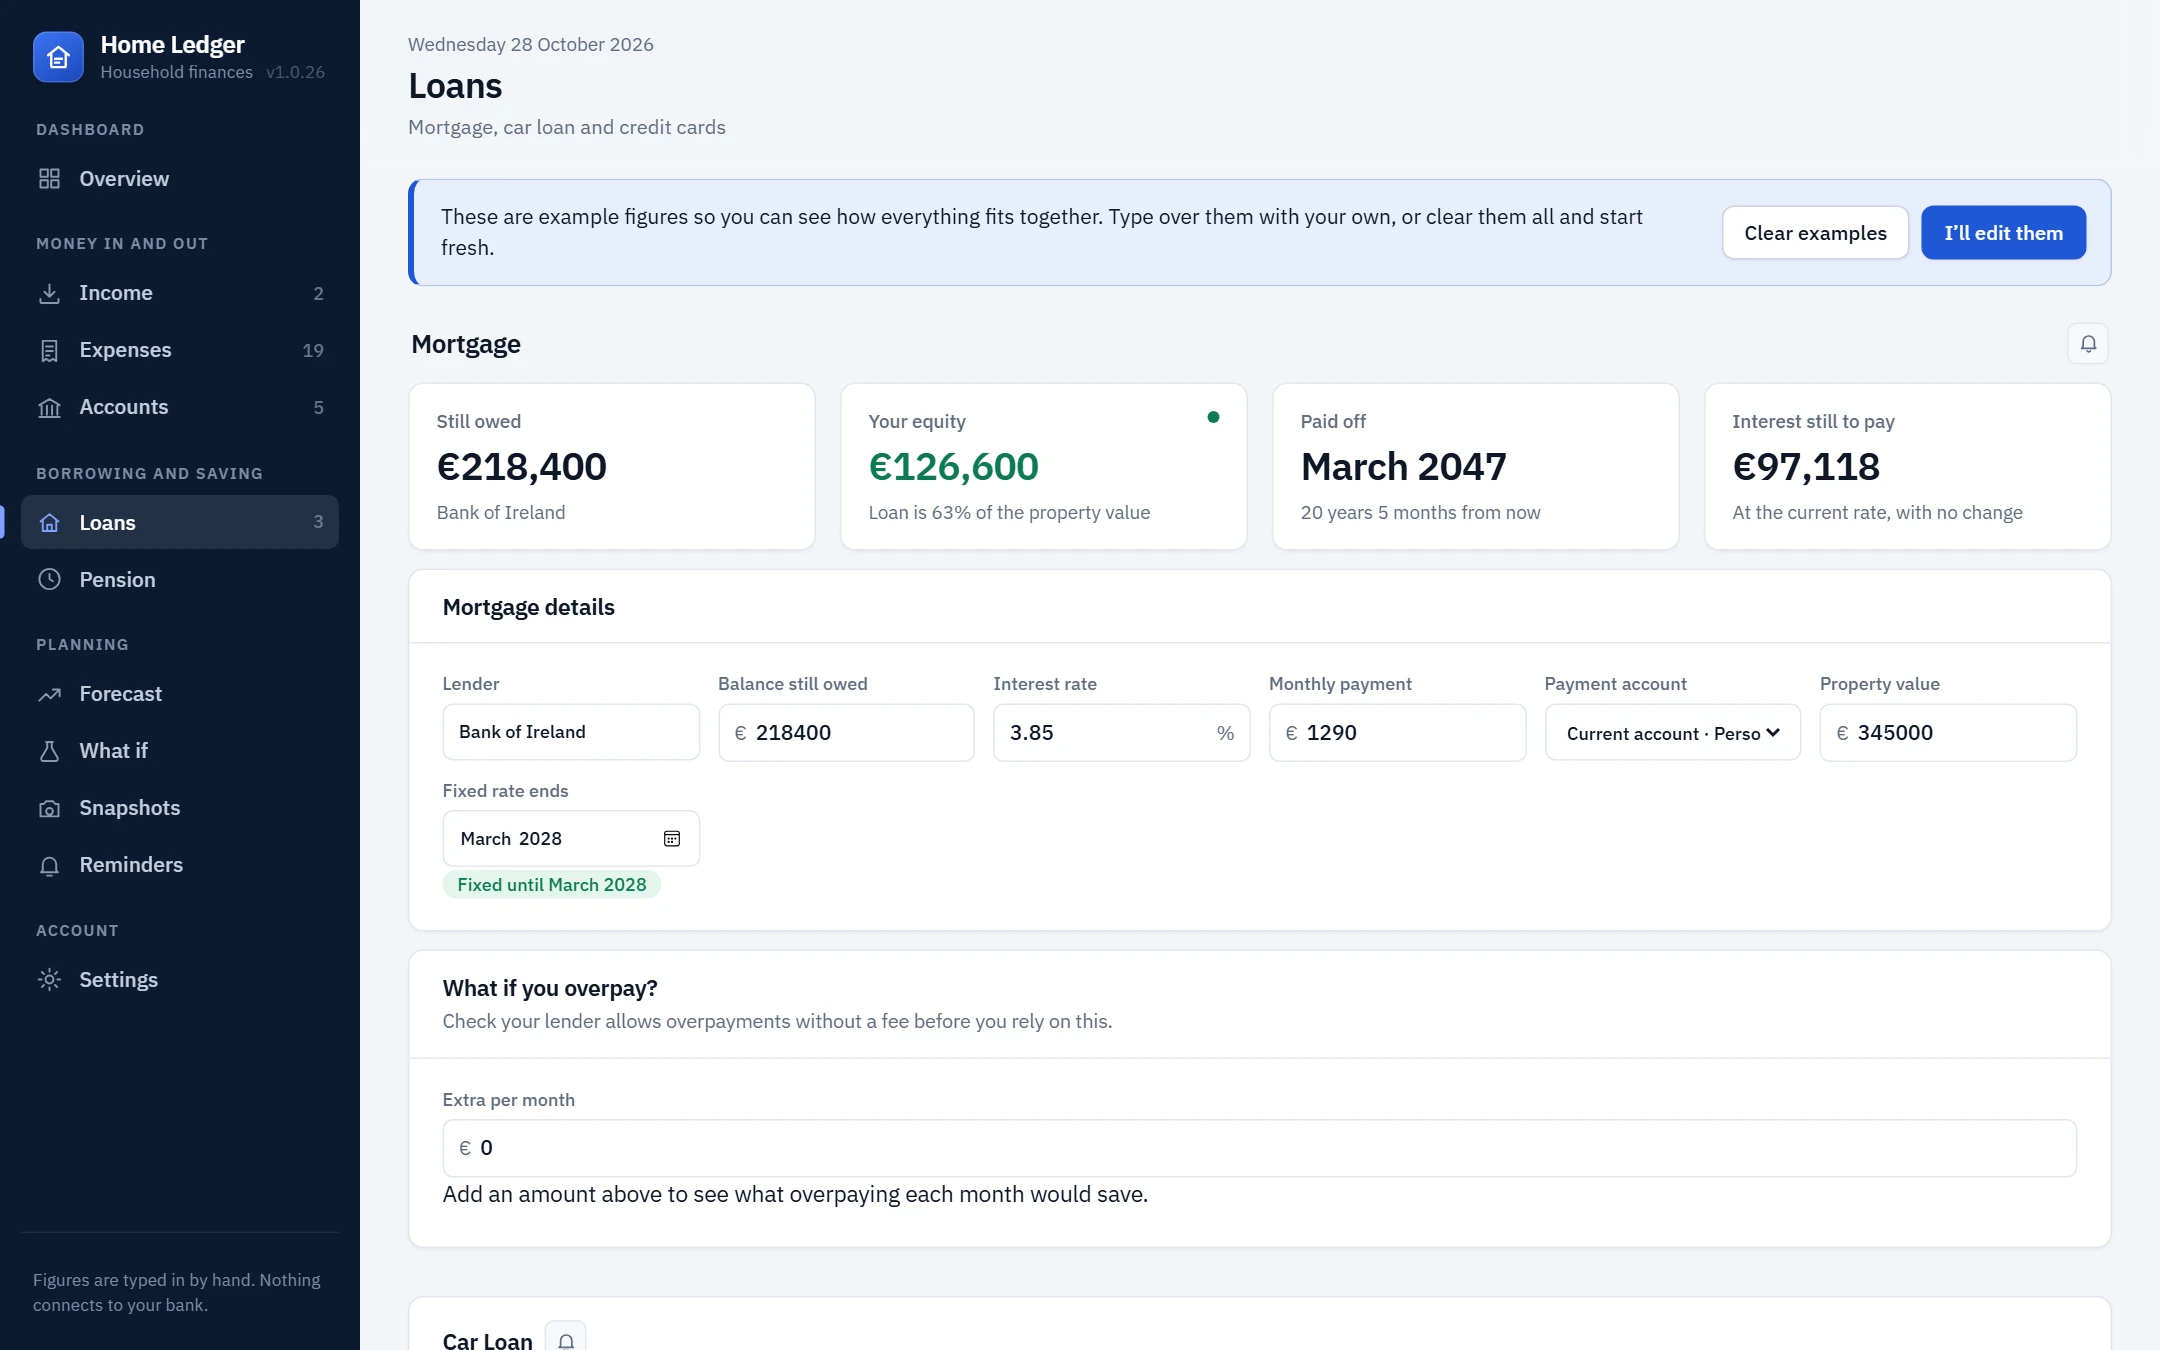Screen dimensions: 2160x1350
Task: Click the Expenses count 19
Action: [313, 350]
